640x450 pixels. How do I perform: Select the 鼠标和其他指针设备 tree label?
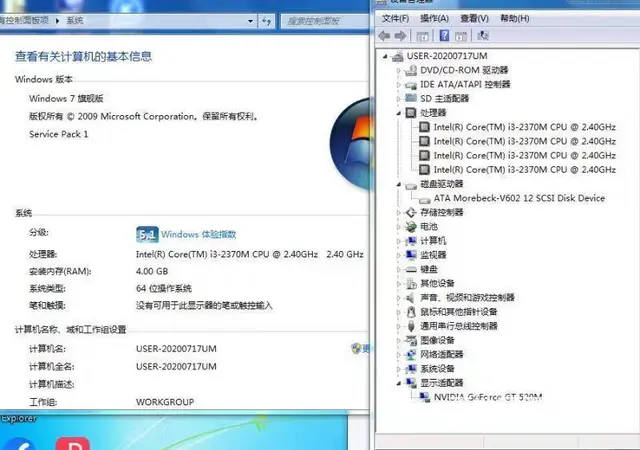459,312
